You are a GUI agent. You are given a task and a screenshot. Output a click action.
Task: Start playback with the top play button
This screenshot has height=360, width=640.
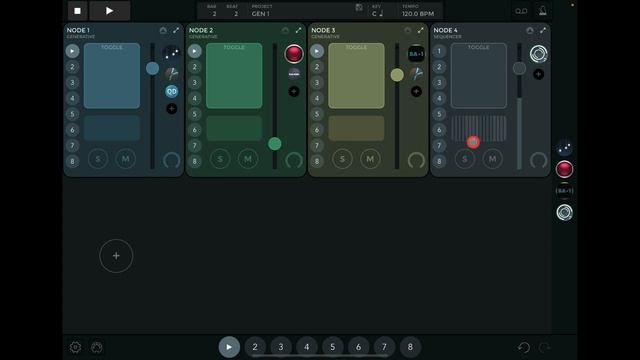coord(109,11)
